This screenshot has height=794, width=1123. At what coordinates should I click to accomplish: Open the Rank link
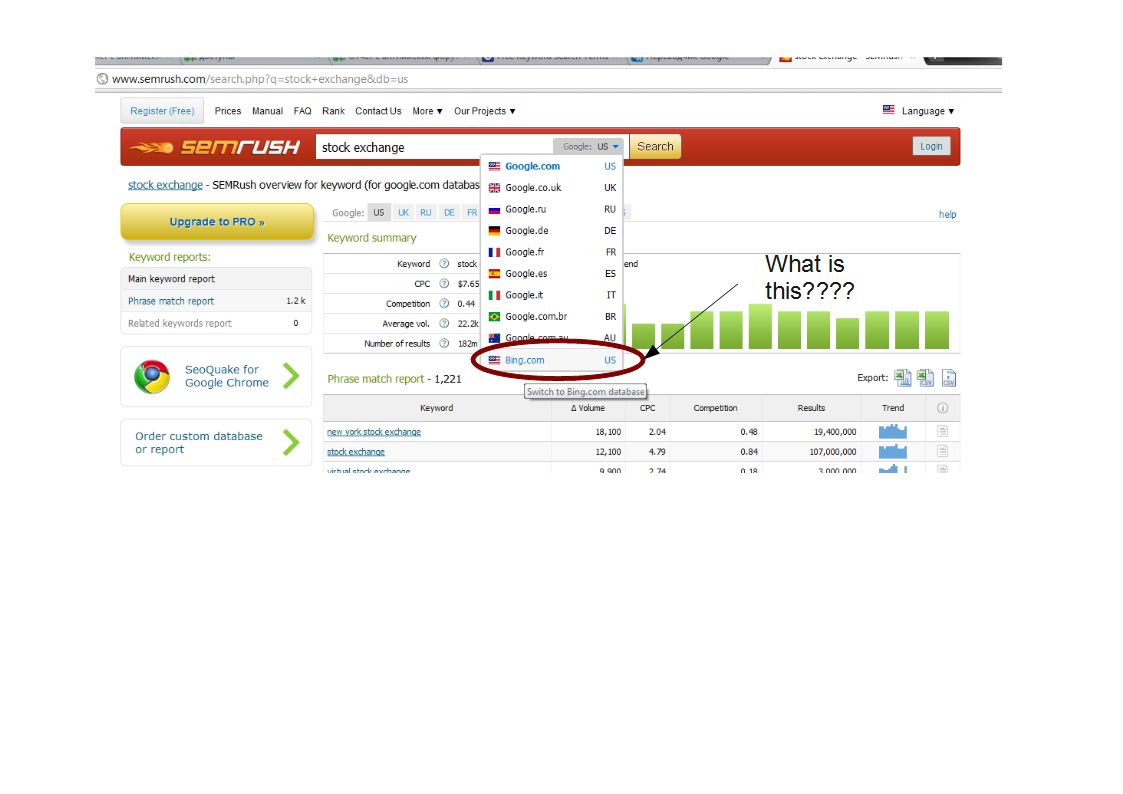point(333,111)
